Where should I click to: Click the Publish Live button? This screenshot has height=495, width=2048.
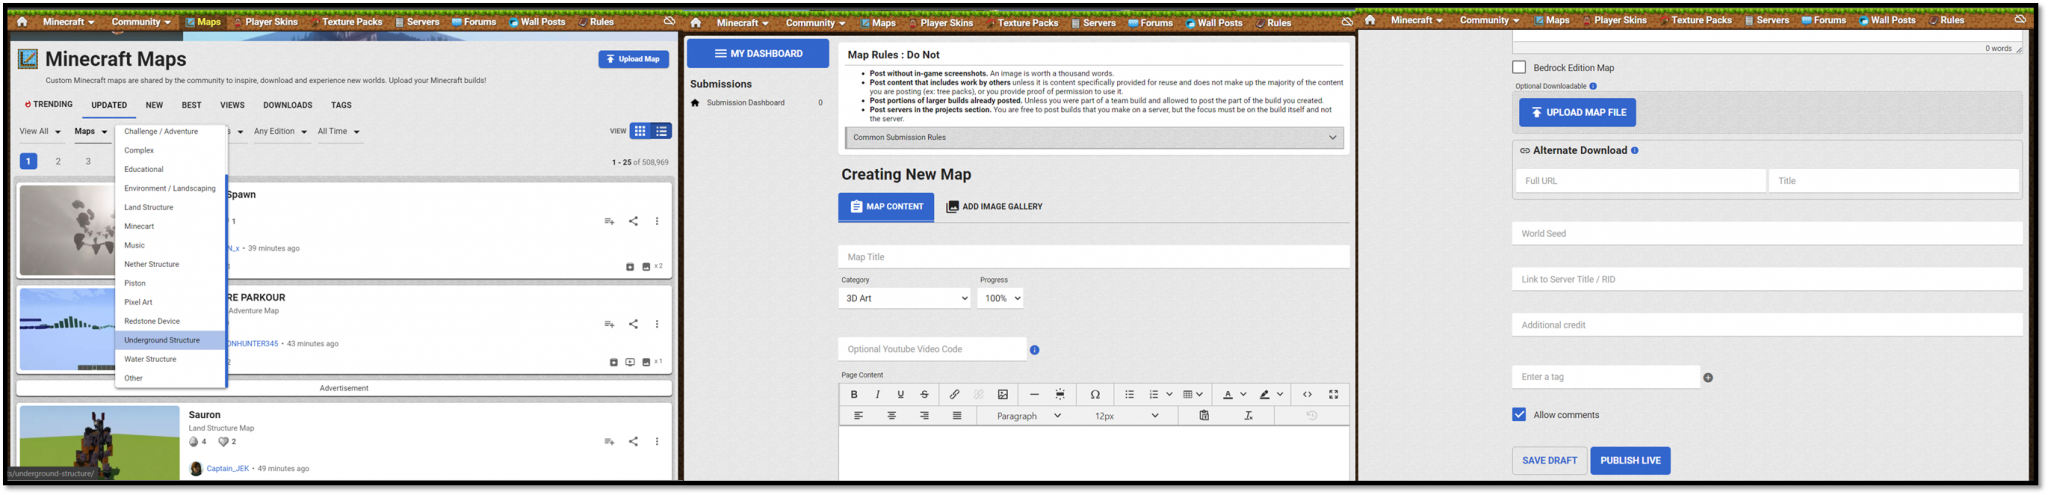[x=1630, y=460]
